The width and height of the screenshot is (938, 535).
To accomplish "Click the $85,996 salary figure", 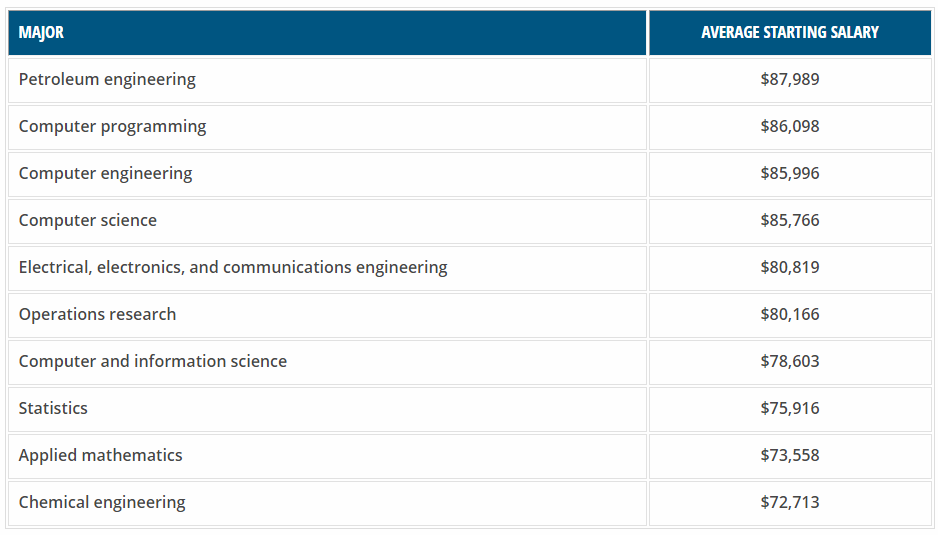I will point(789,173).
